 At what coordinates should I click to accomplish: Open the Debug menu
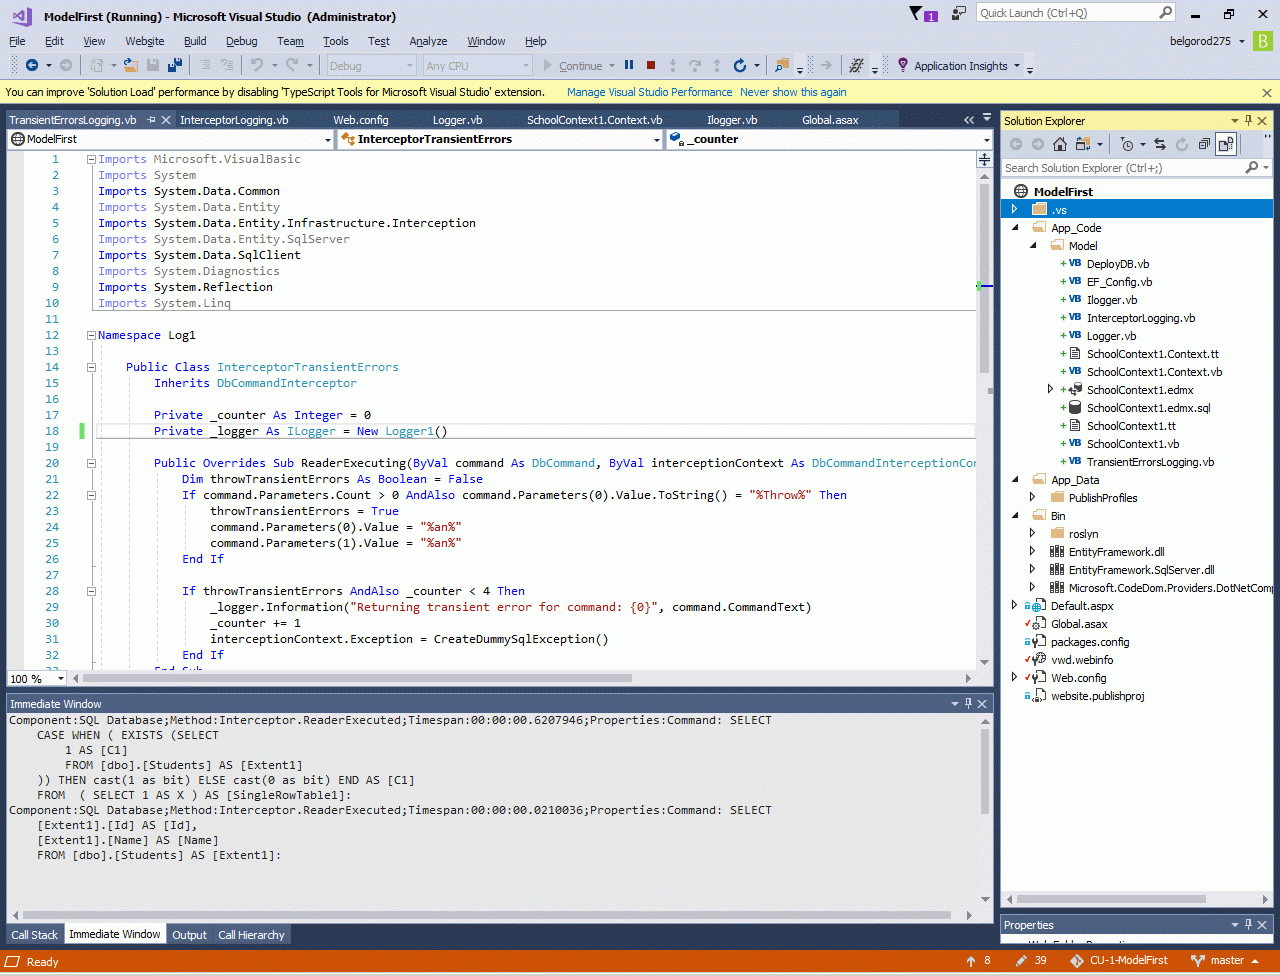[x=241, y=41]
